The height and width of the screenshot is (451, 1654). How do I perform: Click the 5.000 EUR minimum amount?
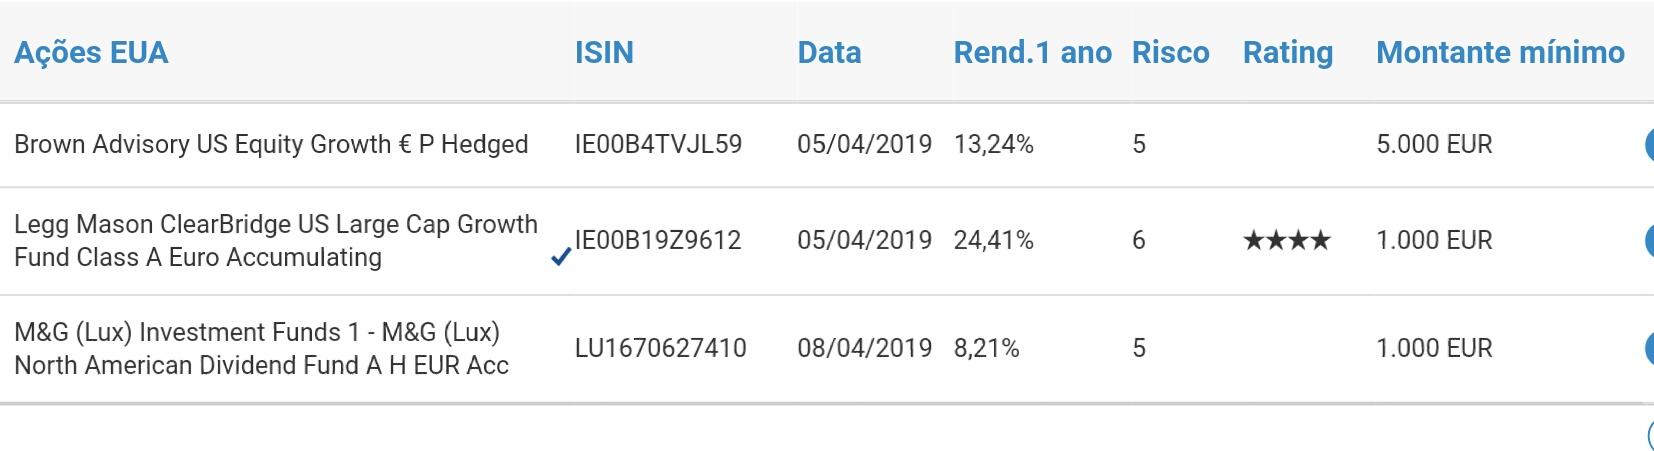[1434, 145]
